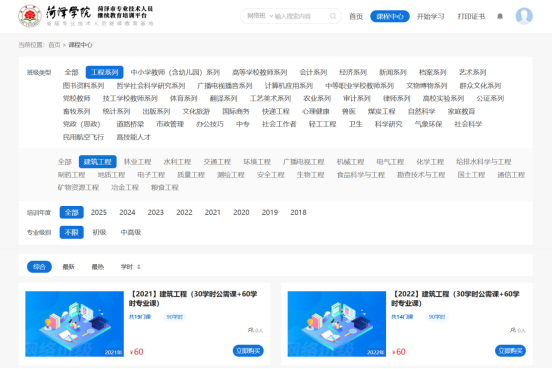Viewport: 553px width, 369px height.
Task: Click the 首页 breadcrumb link
Action: (54, 45)
